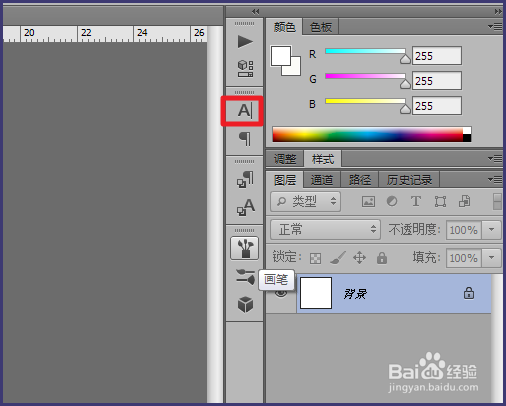This screenshot has width=506, height=406.
Task: Click ruler mark 24
Action: point(142,33)
